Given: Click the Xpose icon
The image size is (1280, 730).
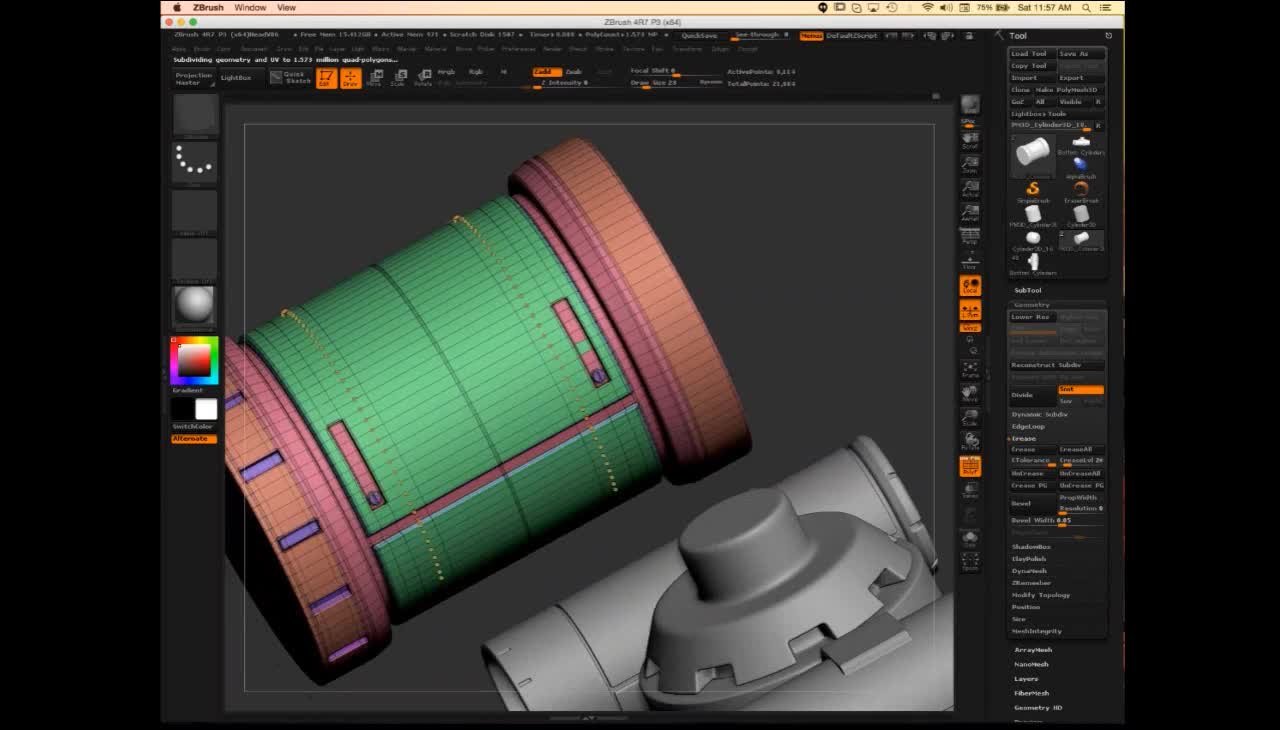Looking at the screenshot, I should coord(970,563).
